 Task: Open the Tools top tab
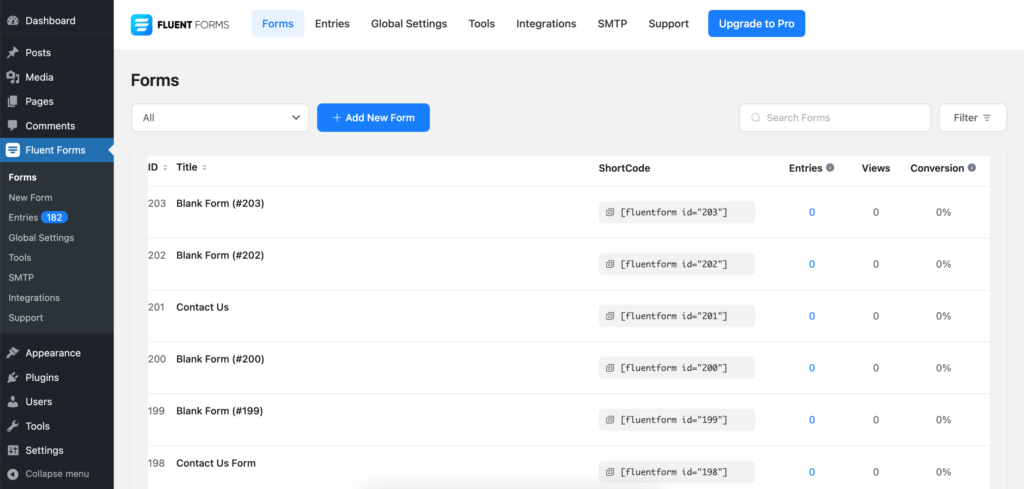pos(482,24)
